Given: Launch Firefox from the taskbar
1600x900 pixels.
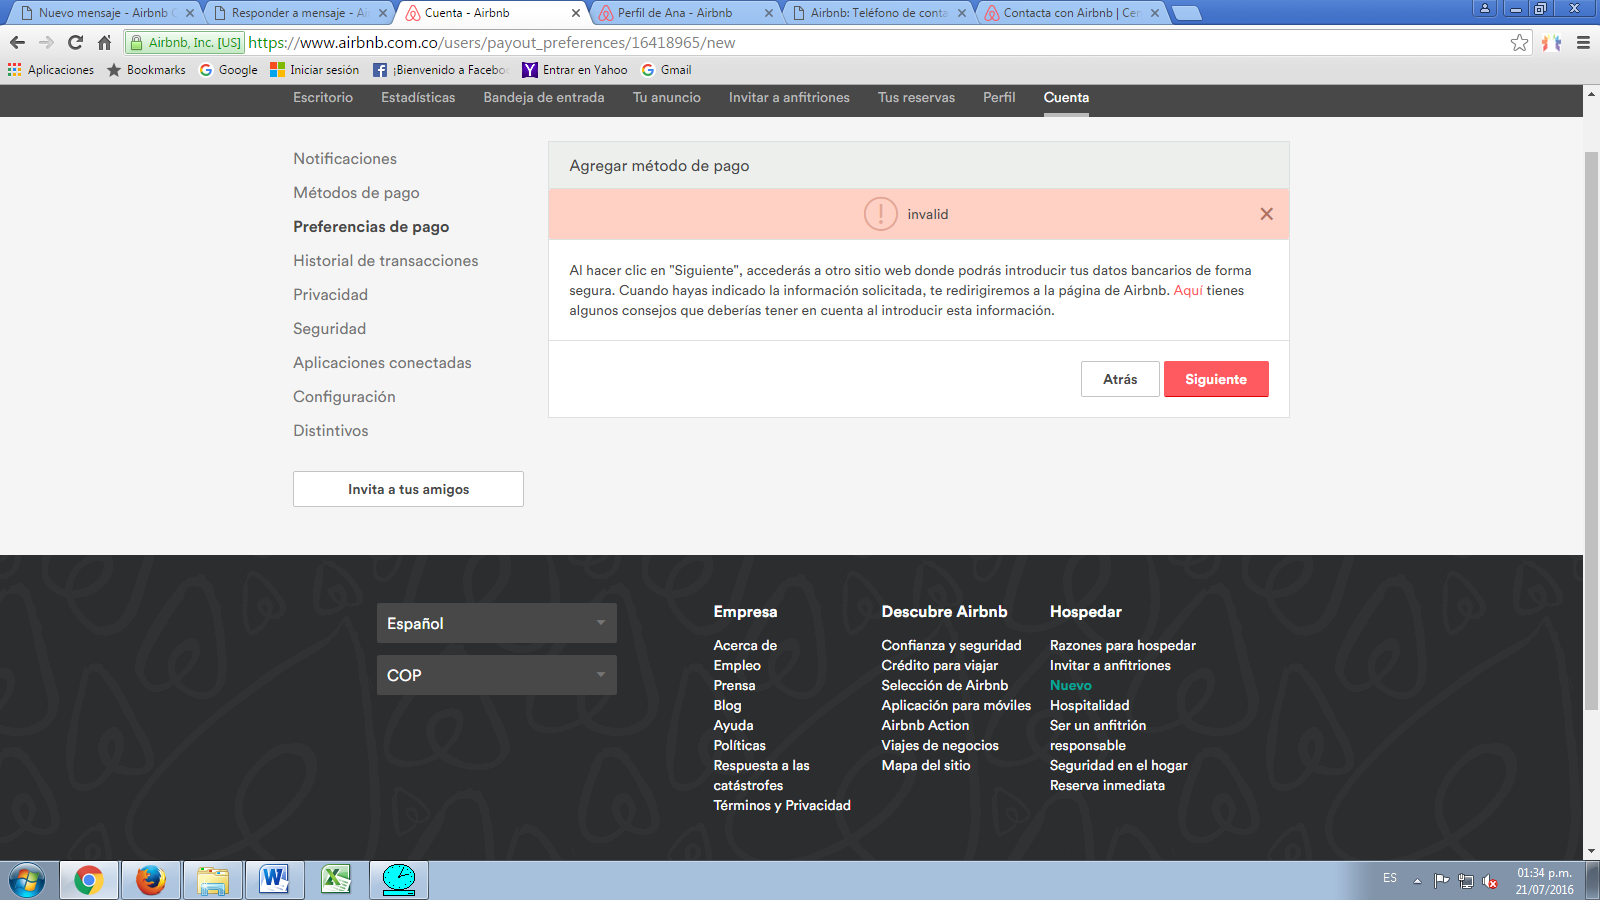Looking at the screenshot, I should click(151, 880).
